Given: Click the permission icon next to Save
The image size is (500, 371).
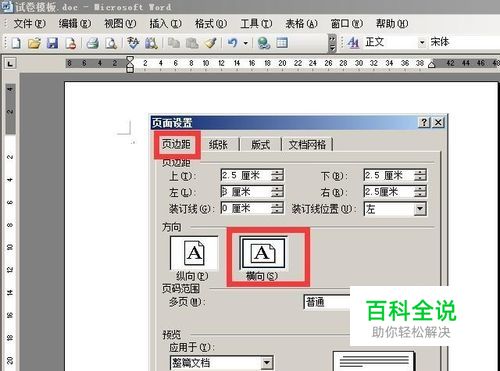Looking at the screenshot, I should tap(71, 43).
